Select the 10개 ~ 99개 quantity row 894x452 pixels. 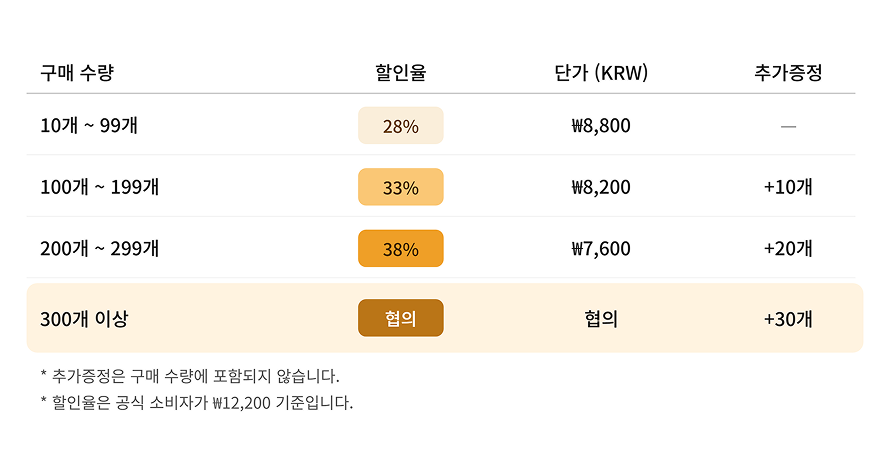89,126
